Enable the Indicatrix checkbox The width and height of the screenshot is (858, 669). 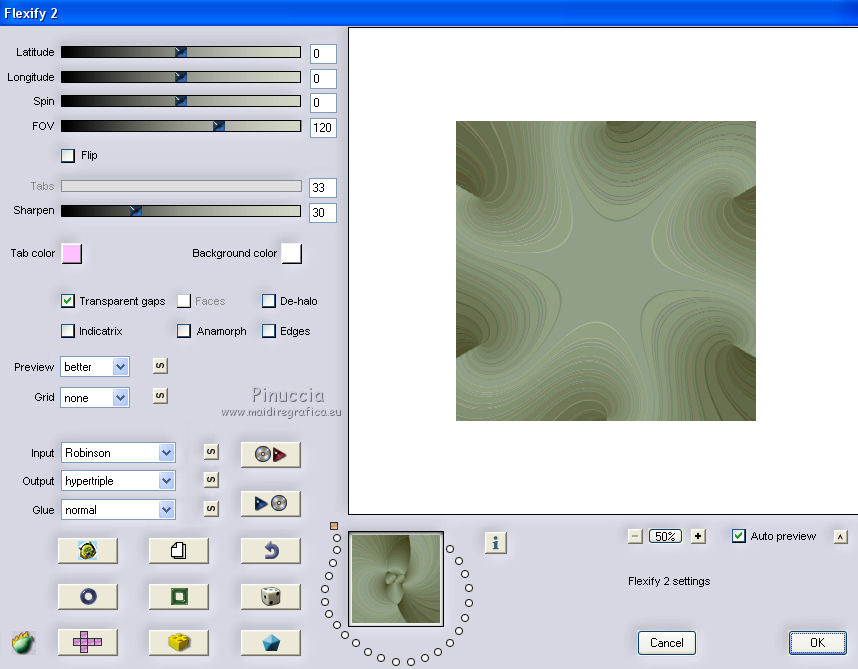pos(68,331)
